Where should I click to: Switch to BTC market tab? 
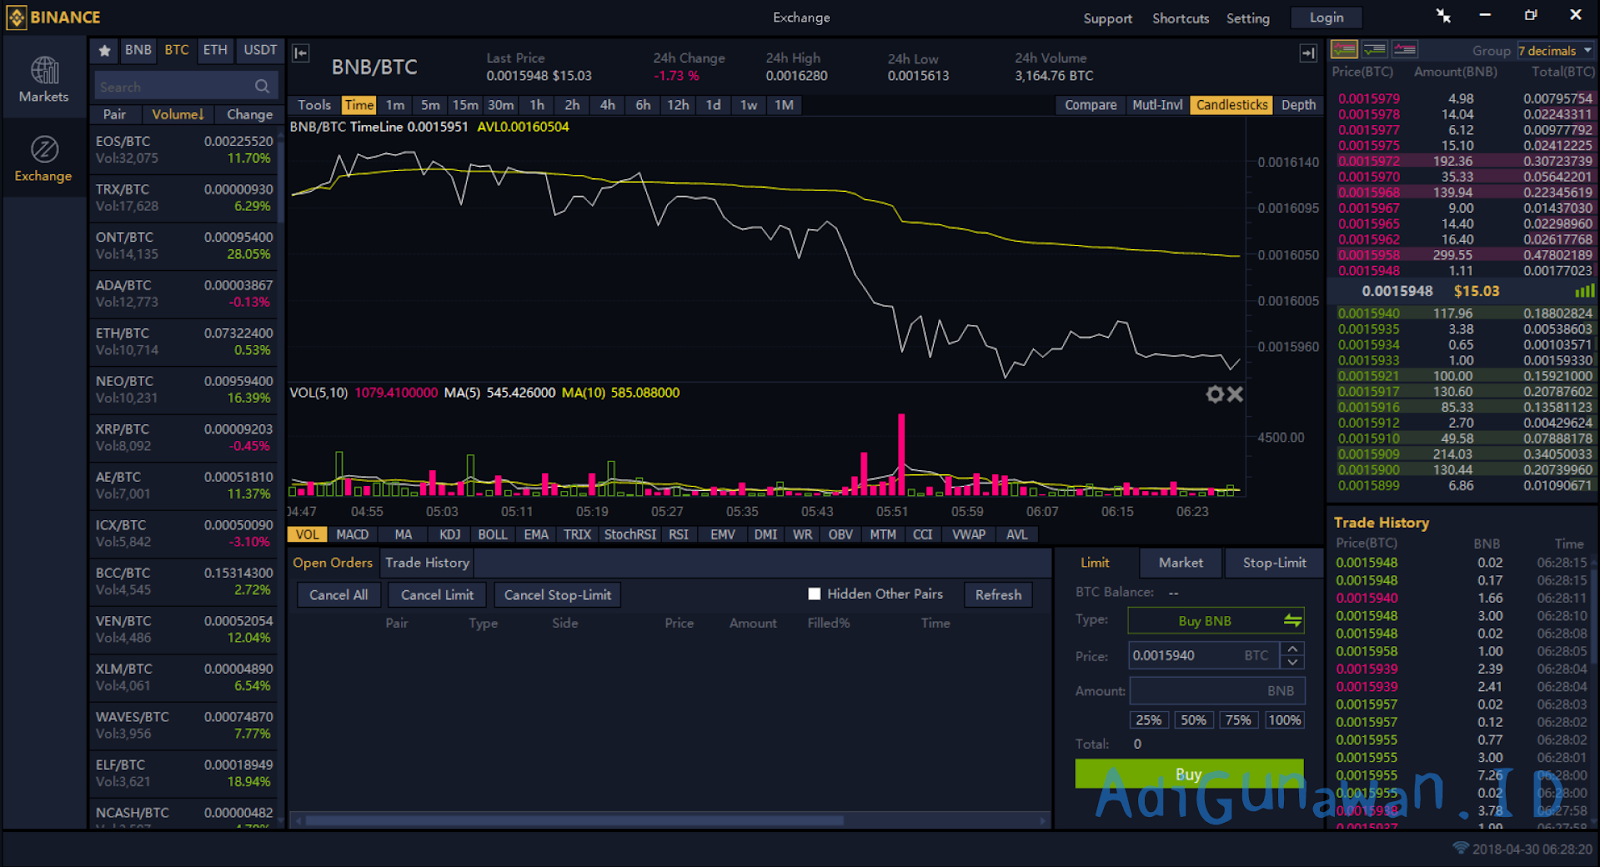pos(177,50)
